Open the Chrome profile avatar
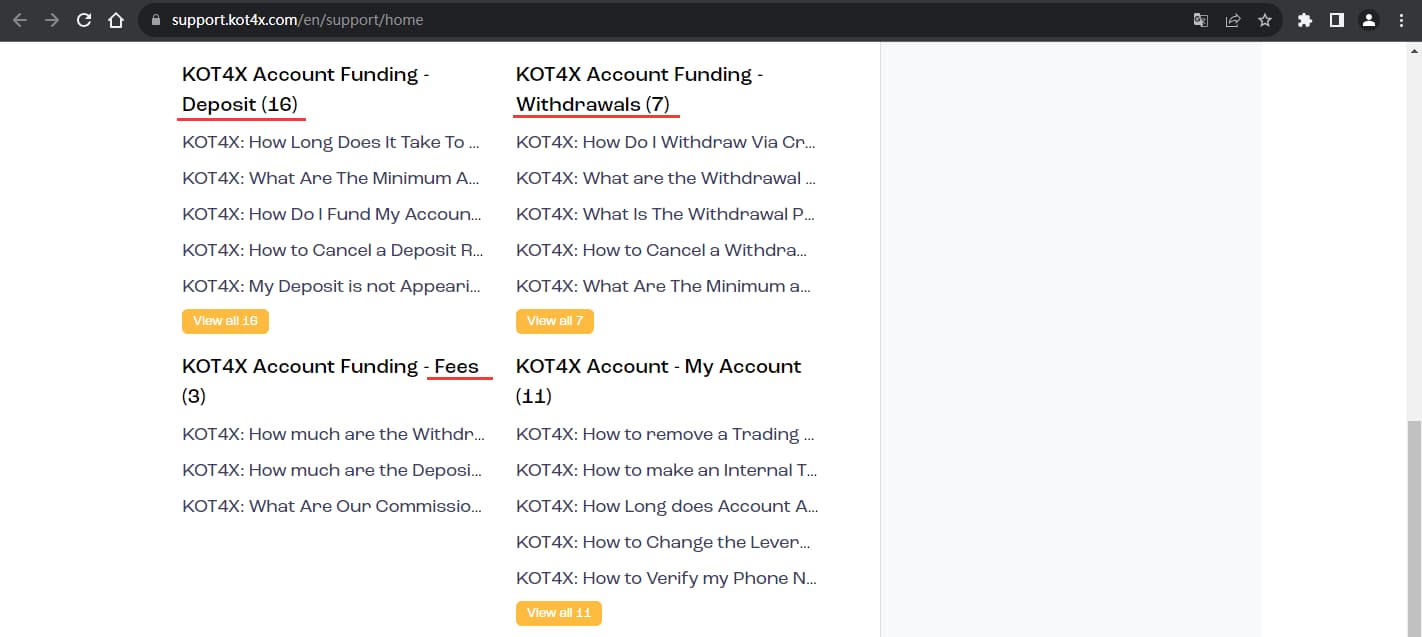The height and width of the screenshot is (637, 1422). (x=1369, y=20)
